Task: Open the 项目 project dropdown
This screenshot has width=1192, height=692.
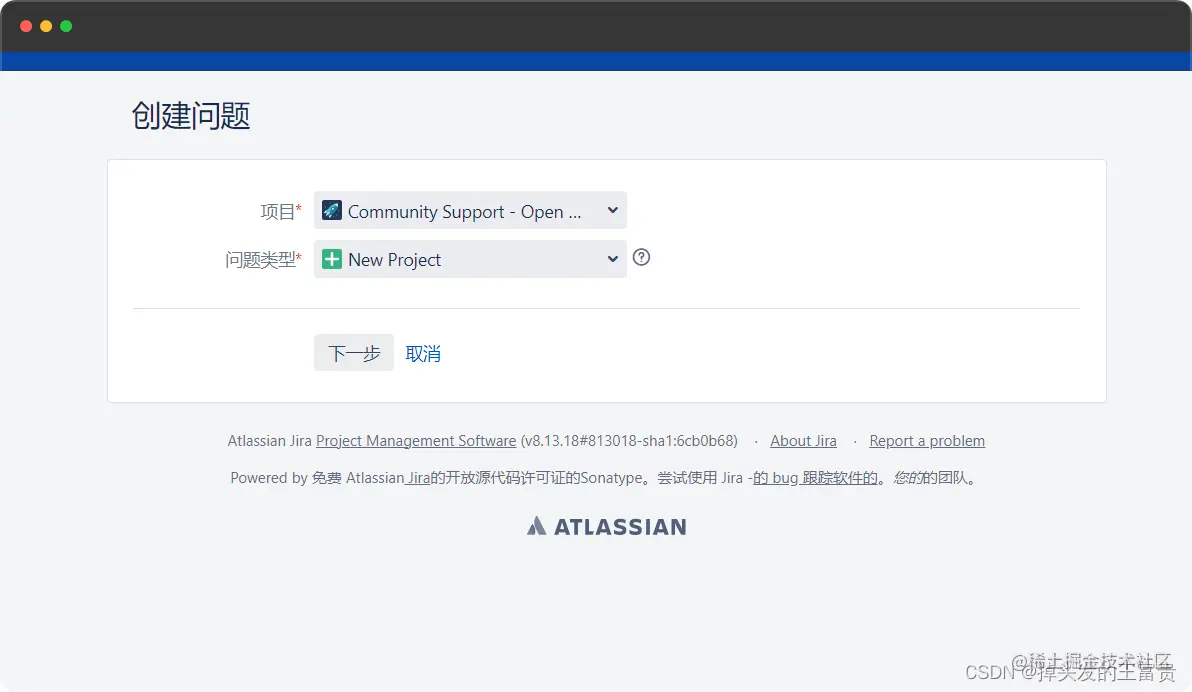Action: click(470, 211)
